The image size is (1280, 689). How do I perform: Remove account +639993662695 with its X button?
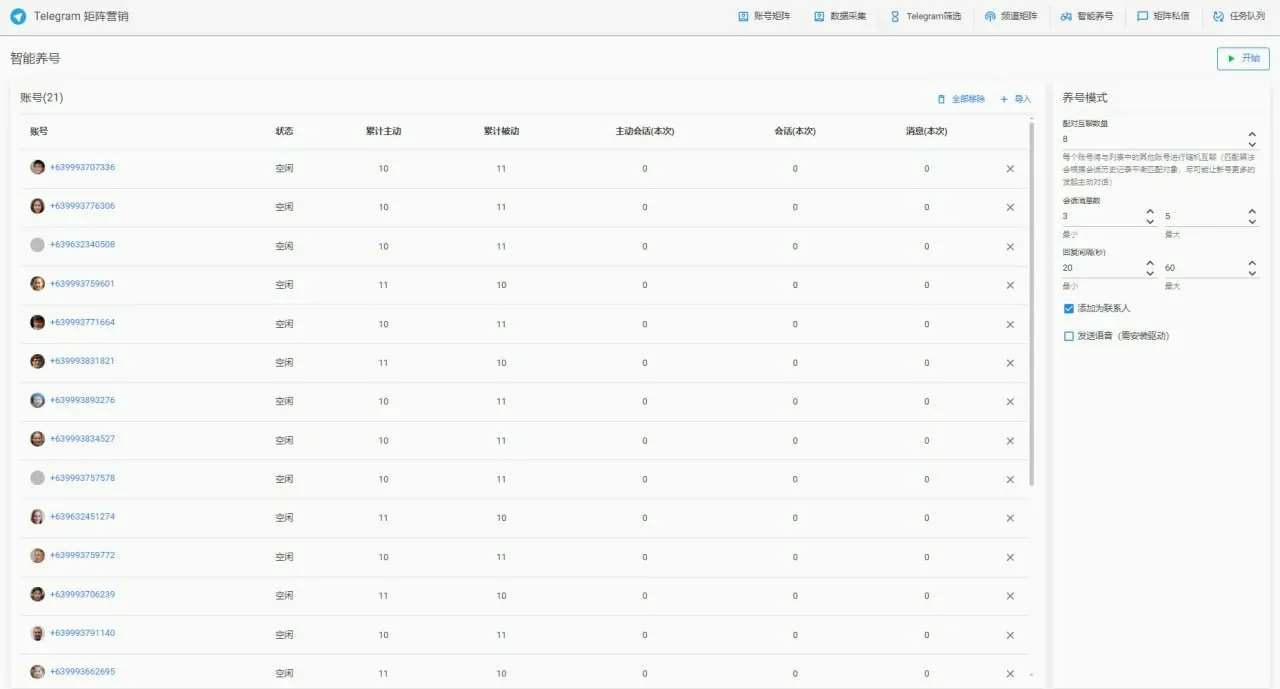click(x=1009, y=673)
